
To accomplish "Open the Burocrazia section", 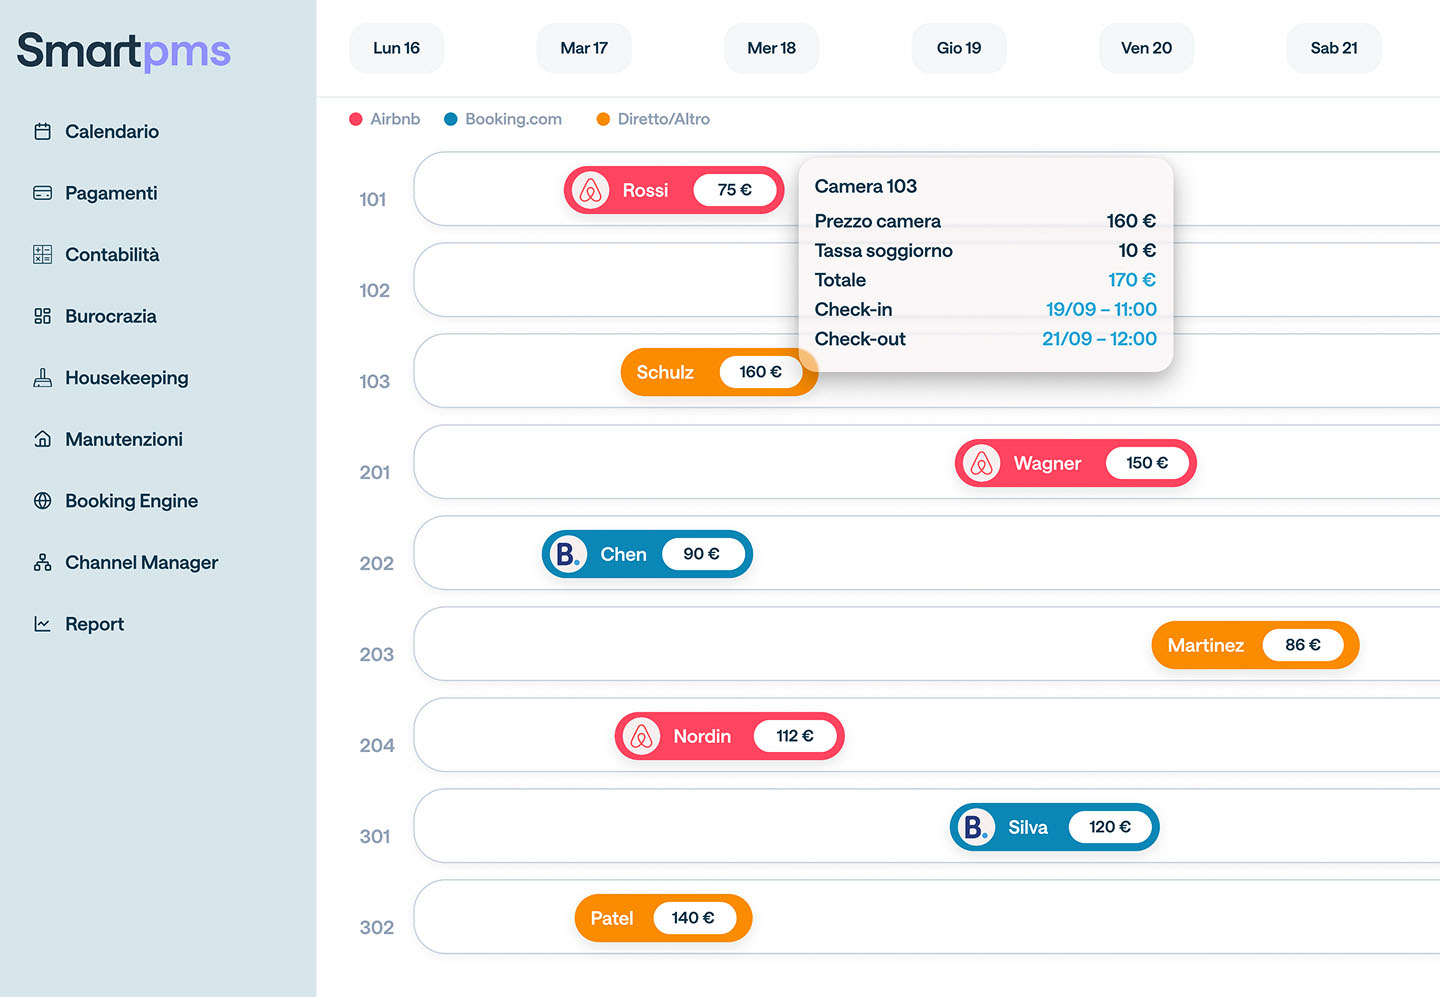I will point(110,316).
